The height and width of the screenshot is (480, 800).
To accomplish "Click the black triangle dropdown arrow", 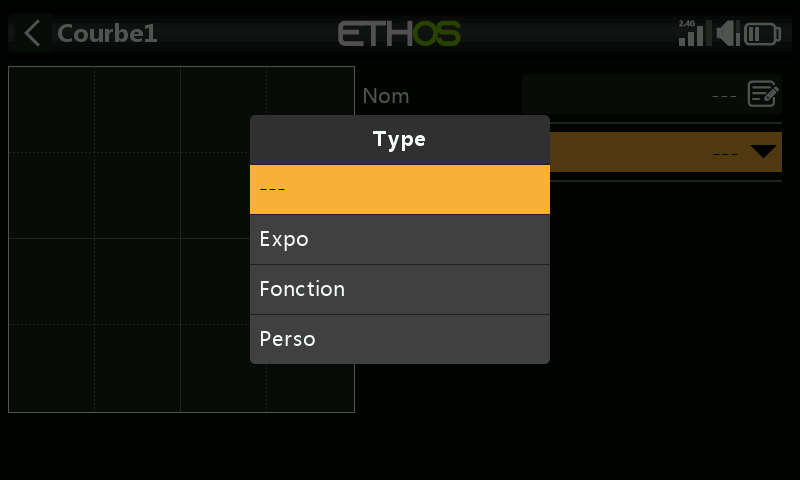I will (763, 151).
